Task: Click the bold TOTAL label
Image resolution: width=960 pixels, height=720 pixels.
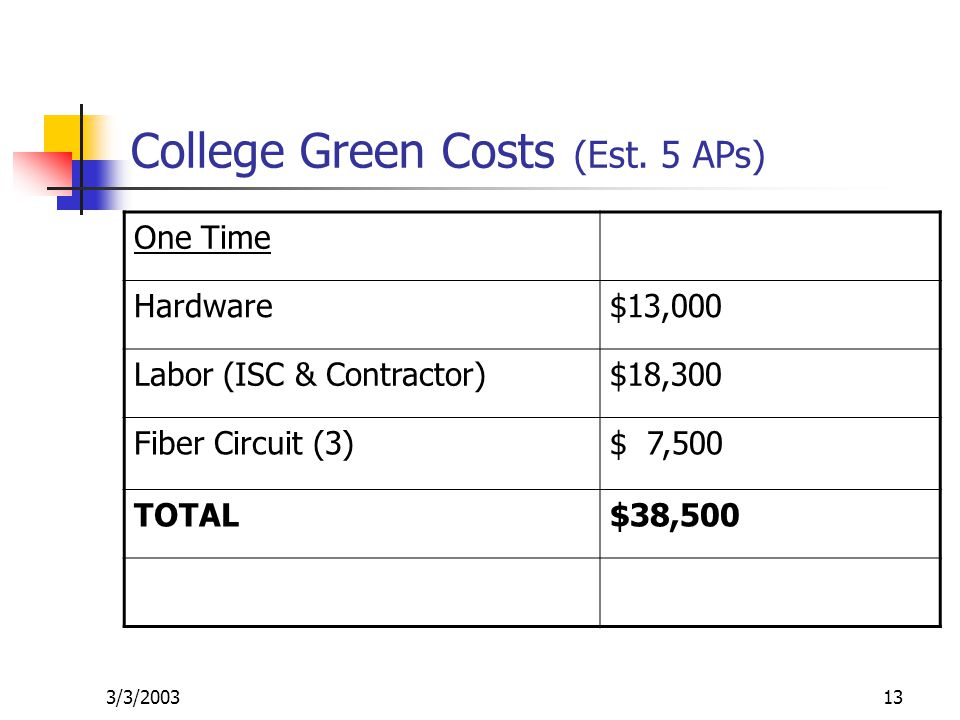Action: pos(187,516)
